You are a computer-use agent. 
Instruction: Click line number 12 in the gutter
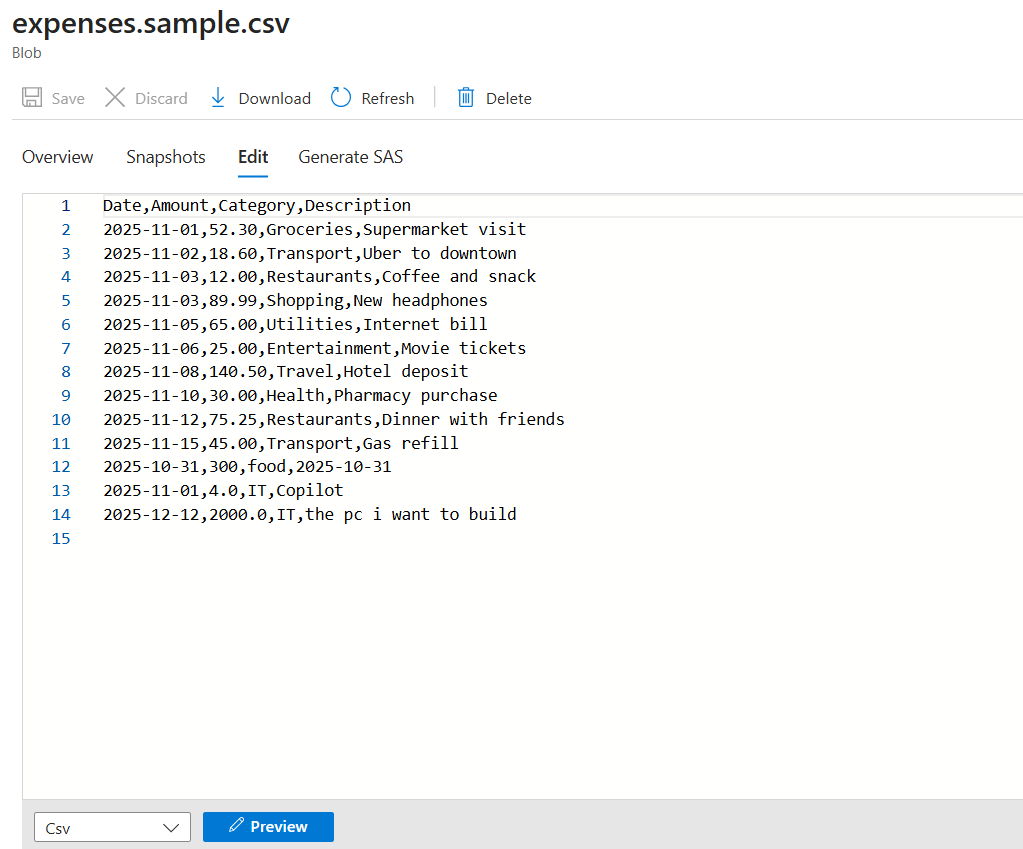point(61,467)
